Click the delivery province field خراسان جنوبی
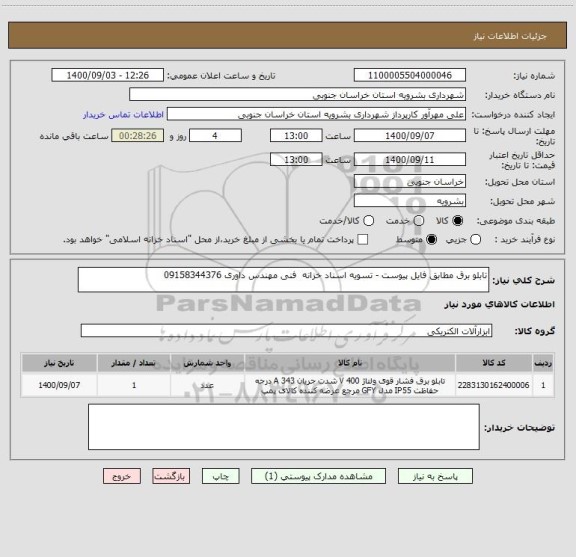This screenshot has width=576, height=557. (x=410, y=182)
